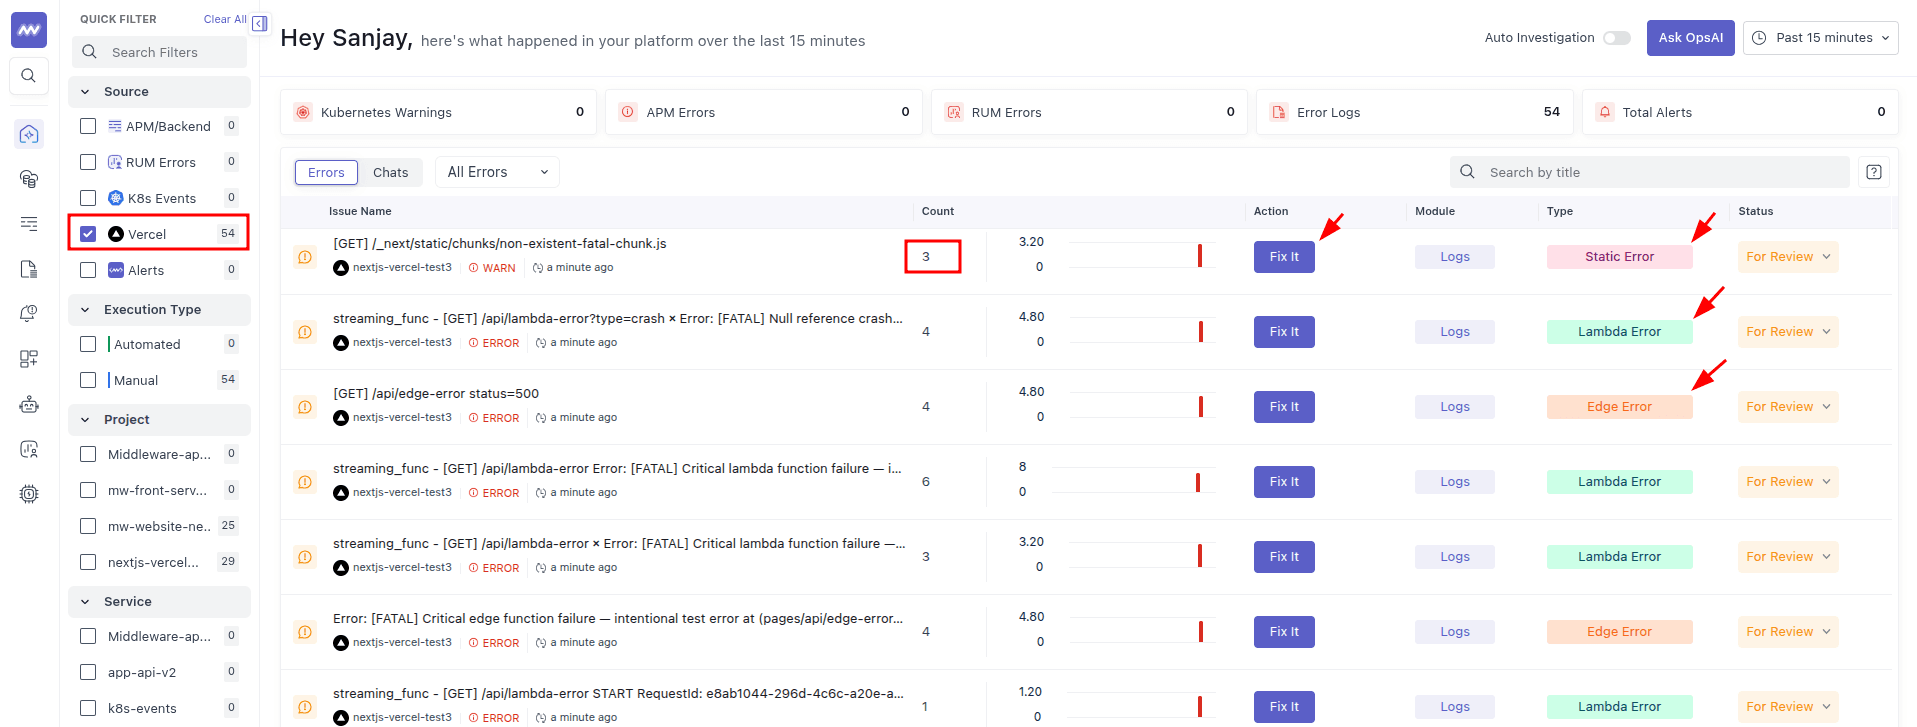
Task: Open the document page icon in the sidebar
Action: 29,269
